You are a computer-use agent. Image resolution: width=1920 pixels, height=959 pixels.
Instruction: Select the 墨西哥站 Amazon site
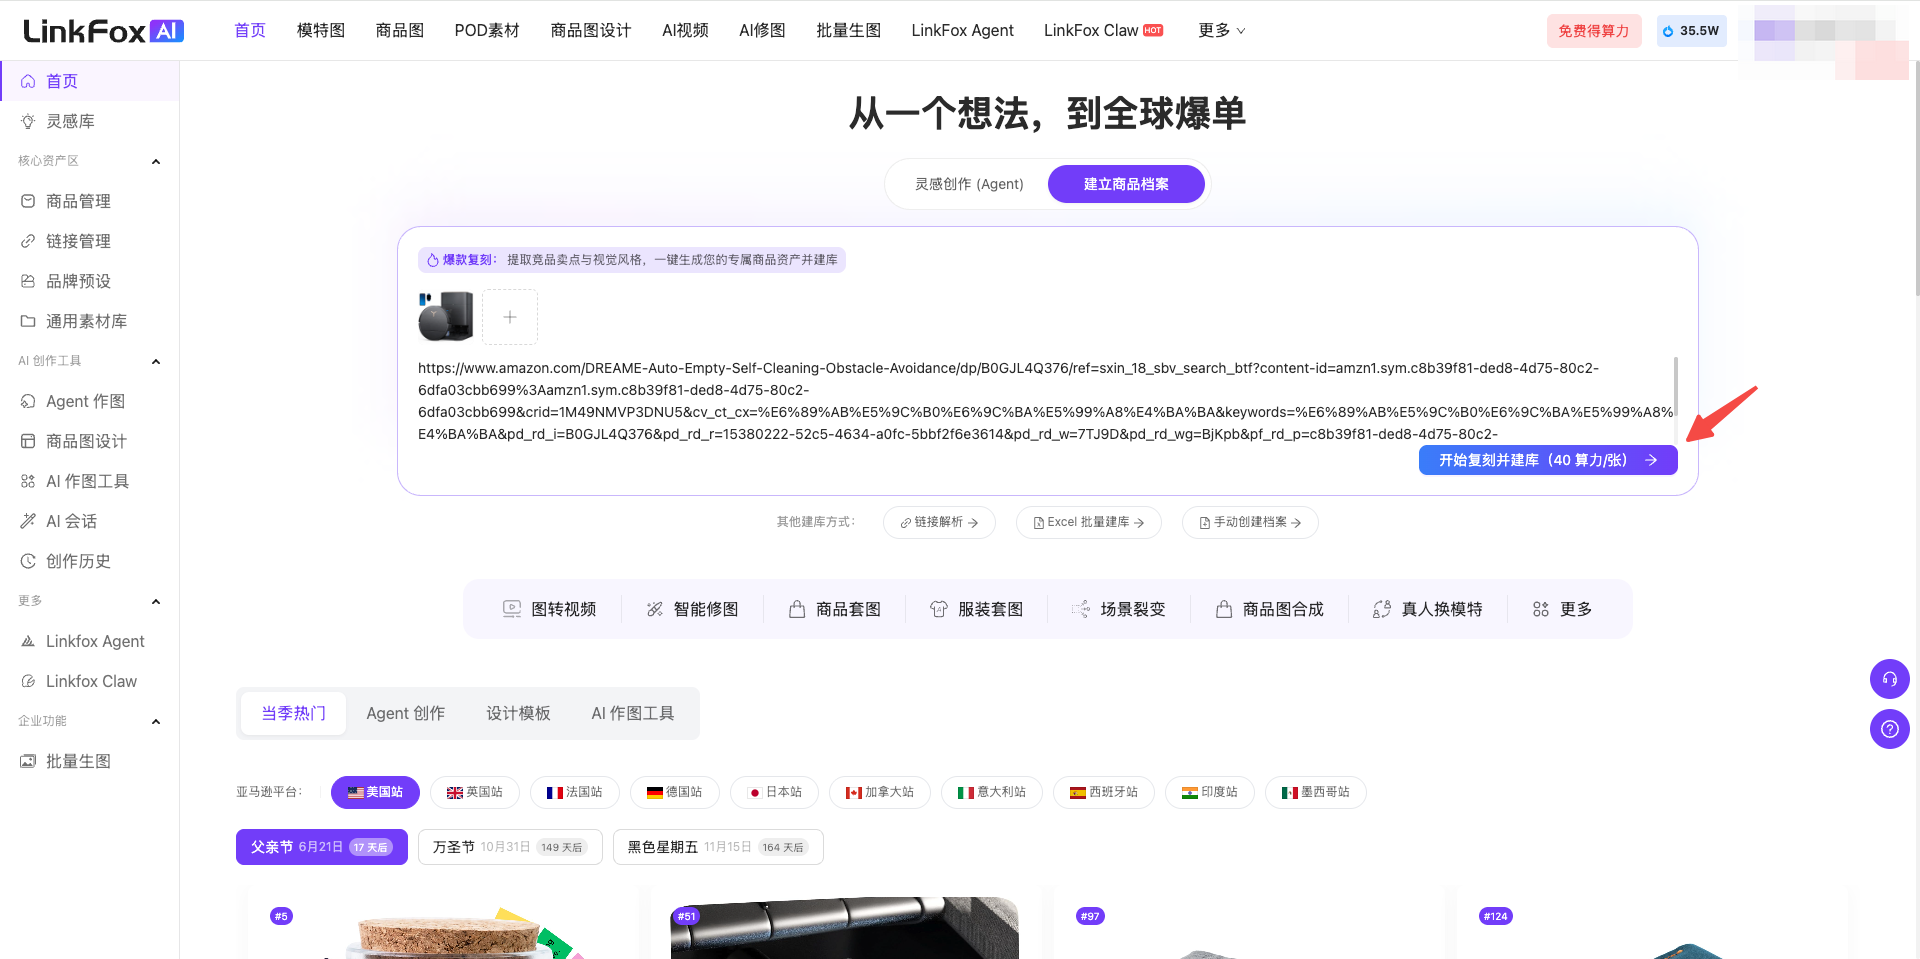(x=1316, y=792)
